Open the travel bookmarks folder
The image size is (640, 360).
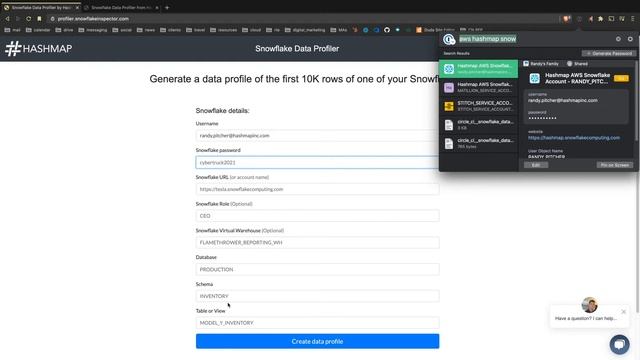(196, 30)
